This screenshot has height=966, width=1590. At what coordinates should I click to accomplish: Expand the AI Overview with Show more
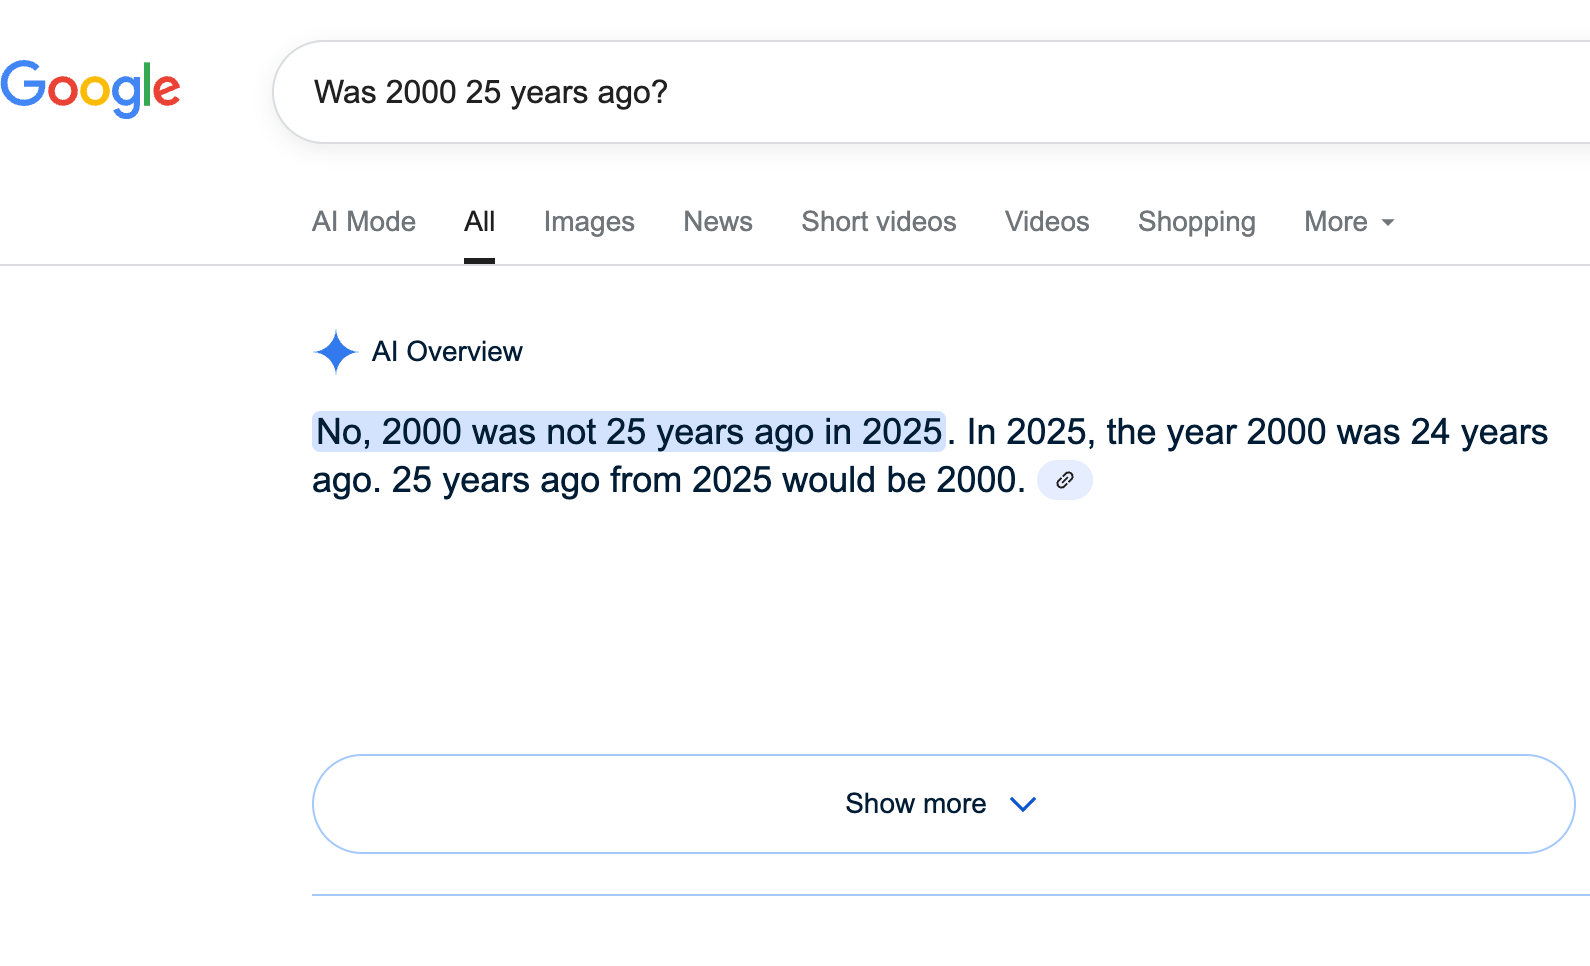pyautogui.click(x=943, y=804)
